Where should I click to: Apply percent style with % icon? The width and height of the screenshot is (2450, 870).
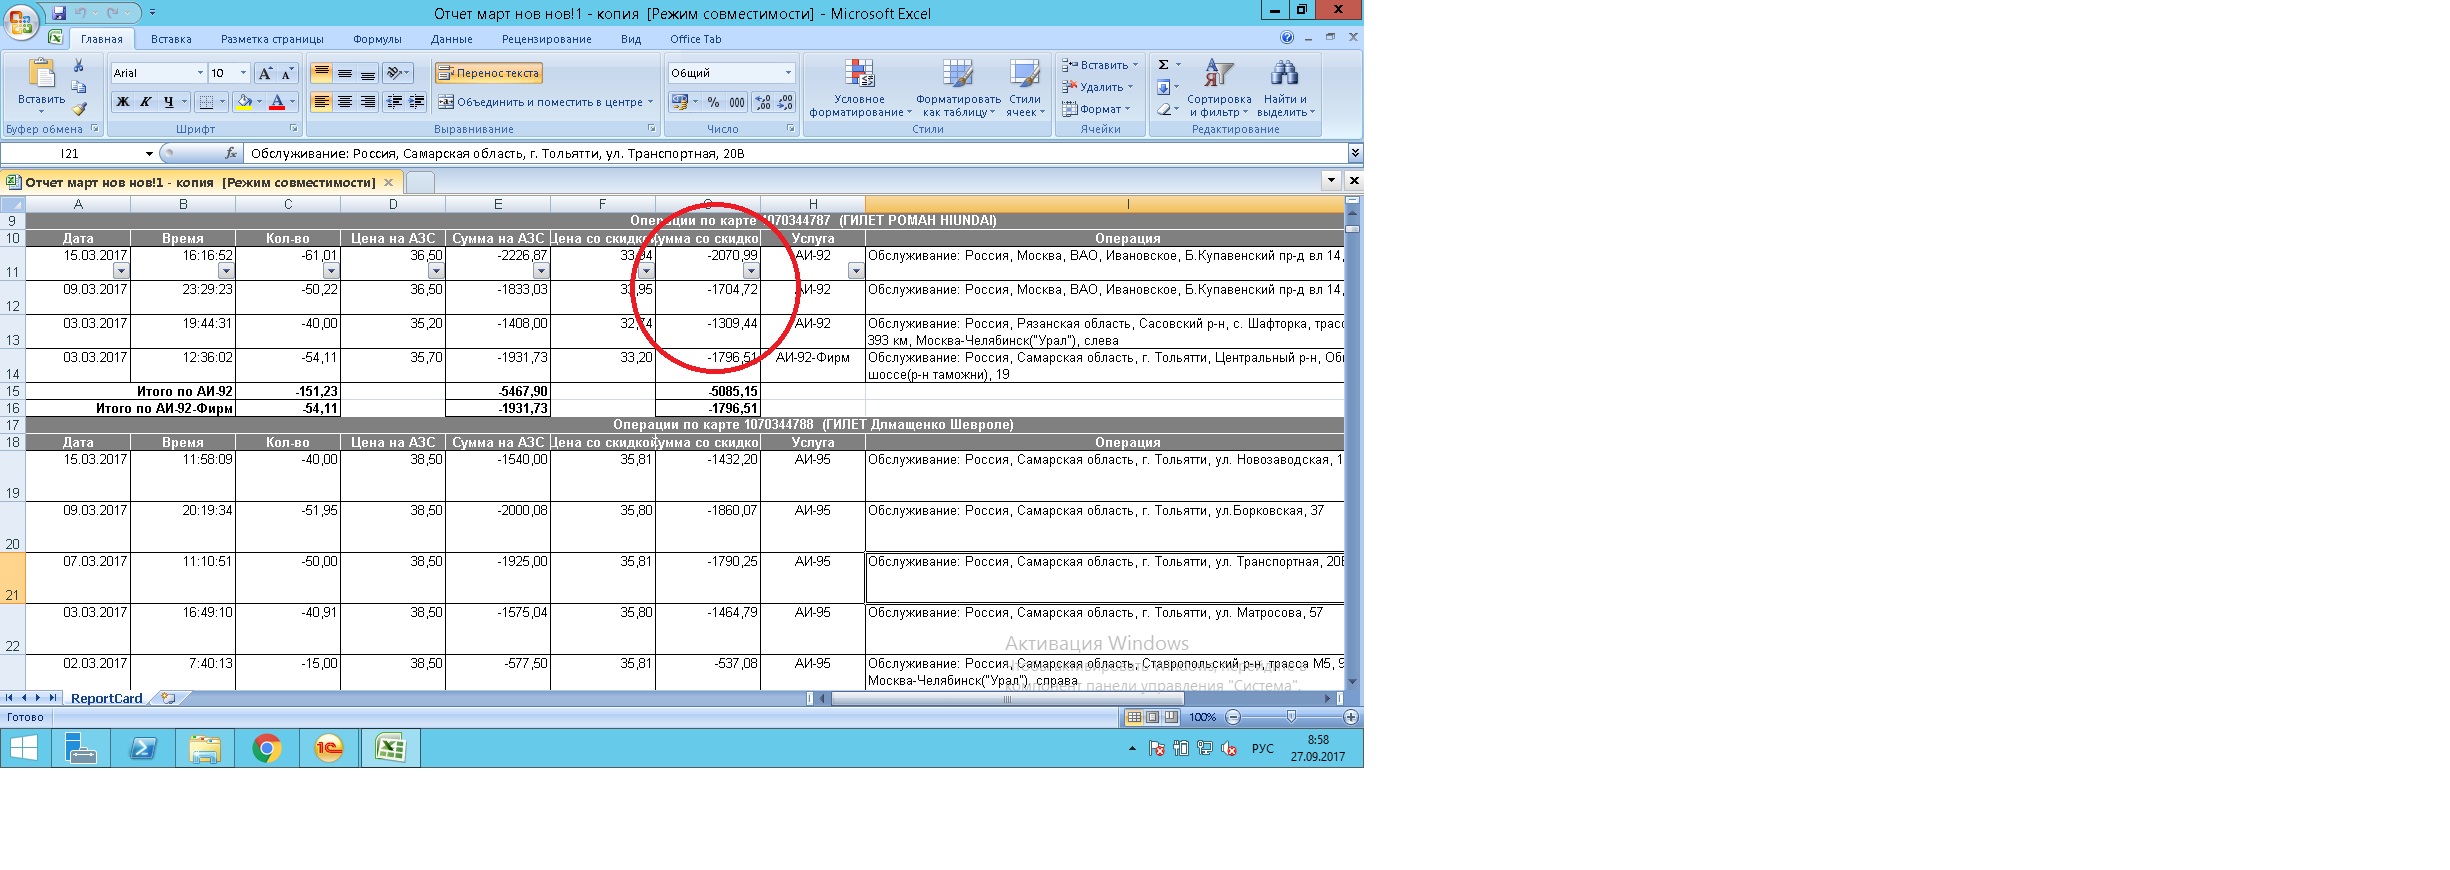713,102
